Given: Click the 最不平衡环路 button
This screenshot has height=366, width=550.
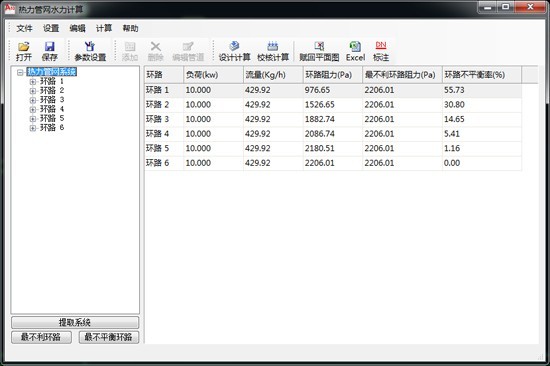Looking at the screenshot, I should coord(109,337).
